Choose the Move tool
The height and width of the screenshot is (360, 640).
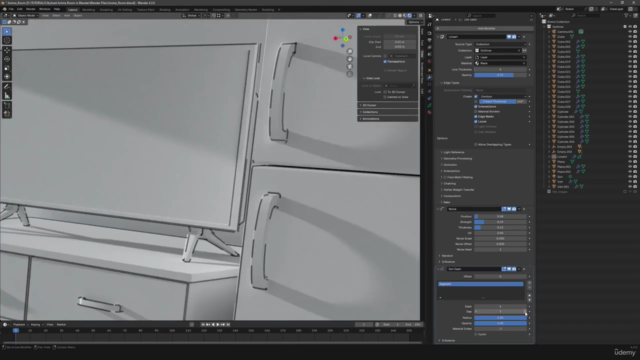click(x=7, y=50)
